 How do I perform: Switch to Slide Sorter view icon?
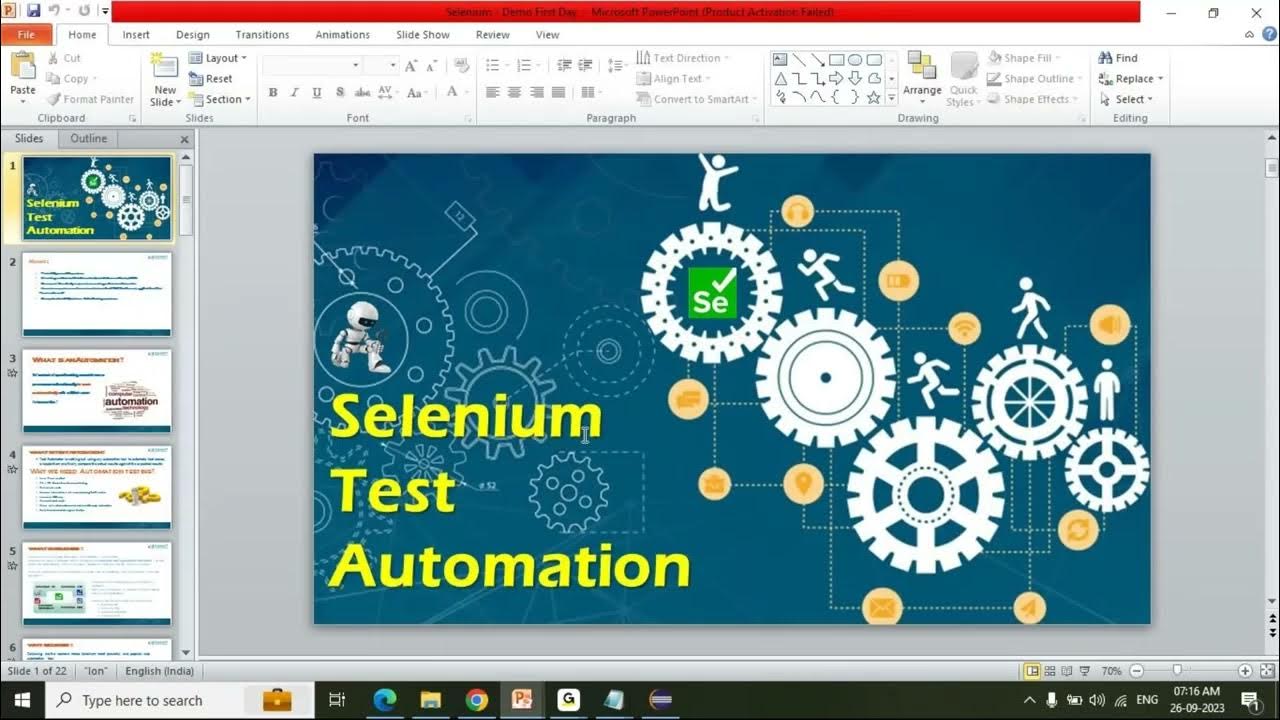click(1050, 671)
